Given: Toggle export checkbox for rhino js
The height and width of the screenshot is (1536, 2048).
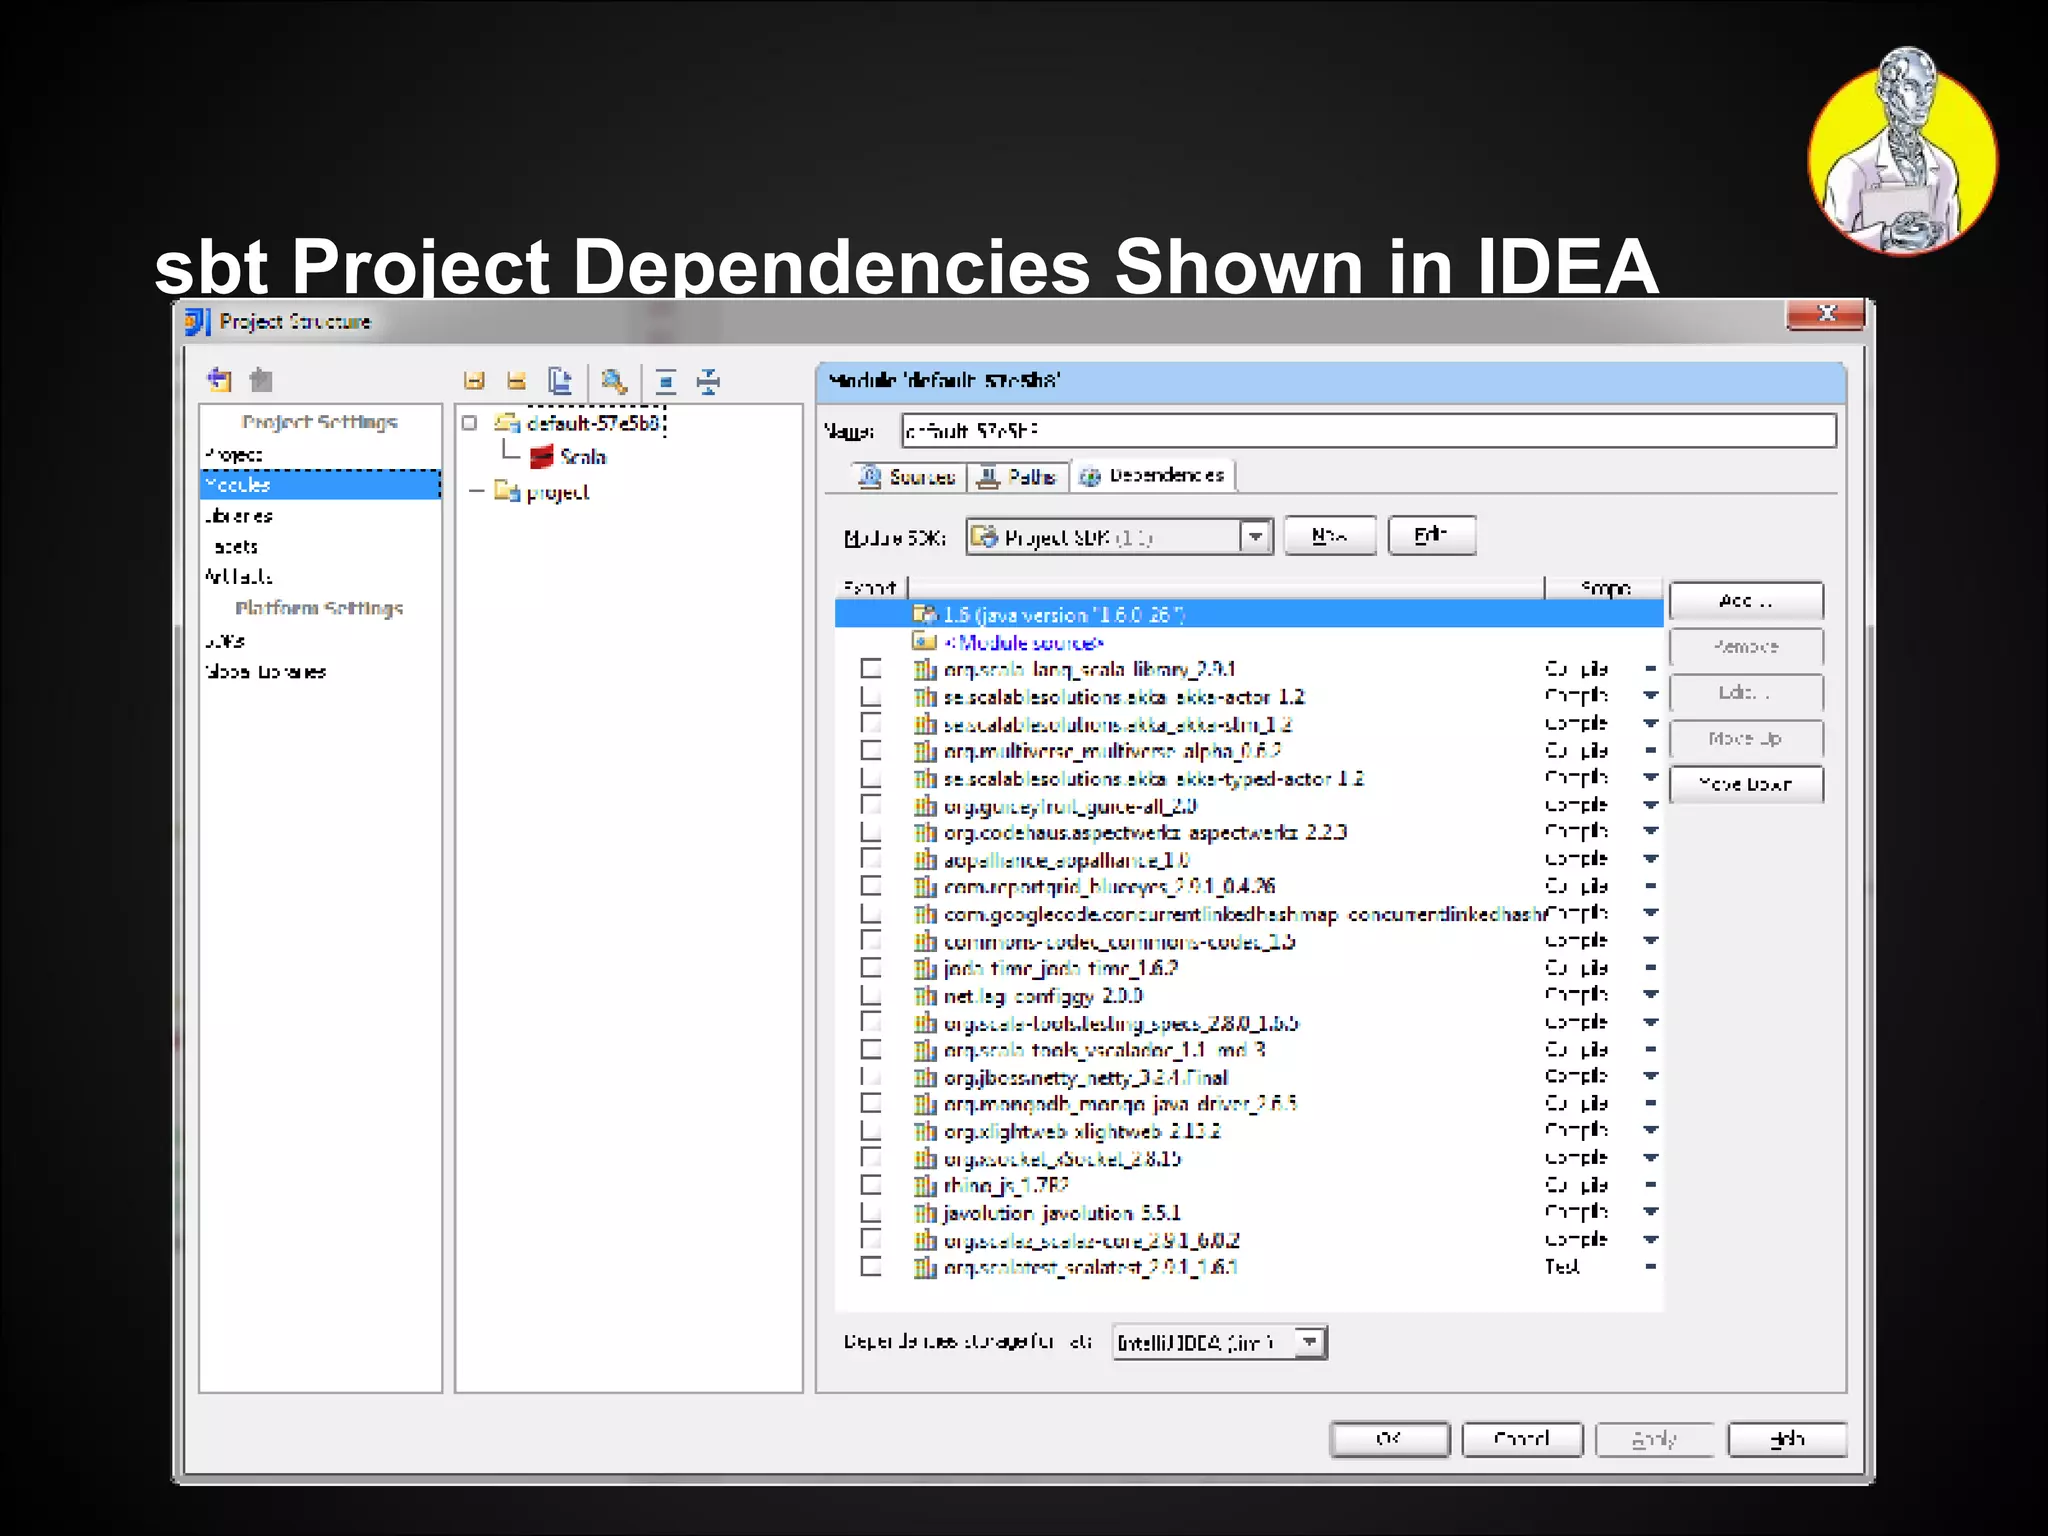Looking at the screenshot, I should [x=871, y=1184].
